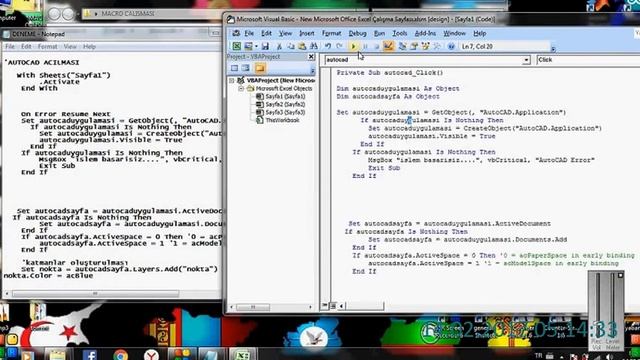Click the blue Help question icon
The width and height of the screenshot is (640, 360).
coord(451,47)
